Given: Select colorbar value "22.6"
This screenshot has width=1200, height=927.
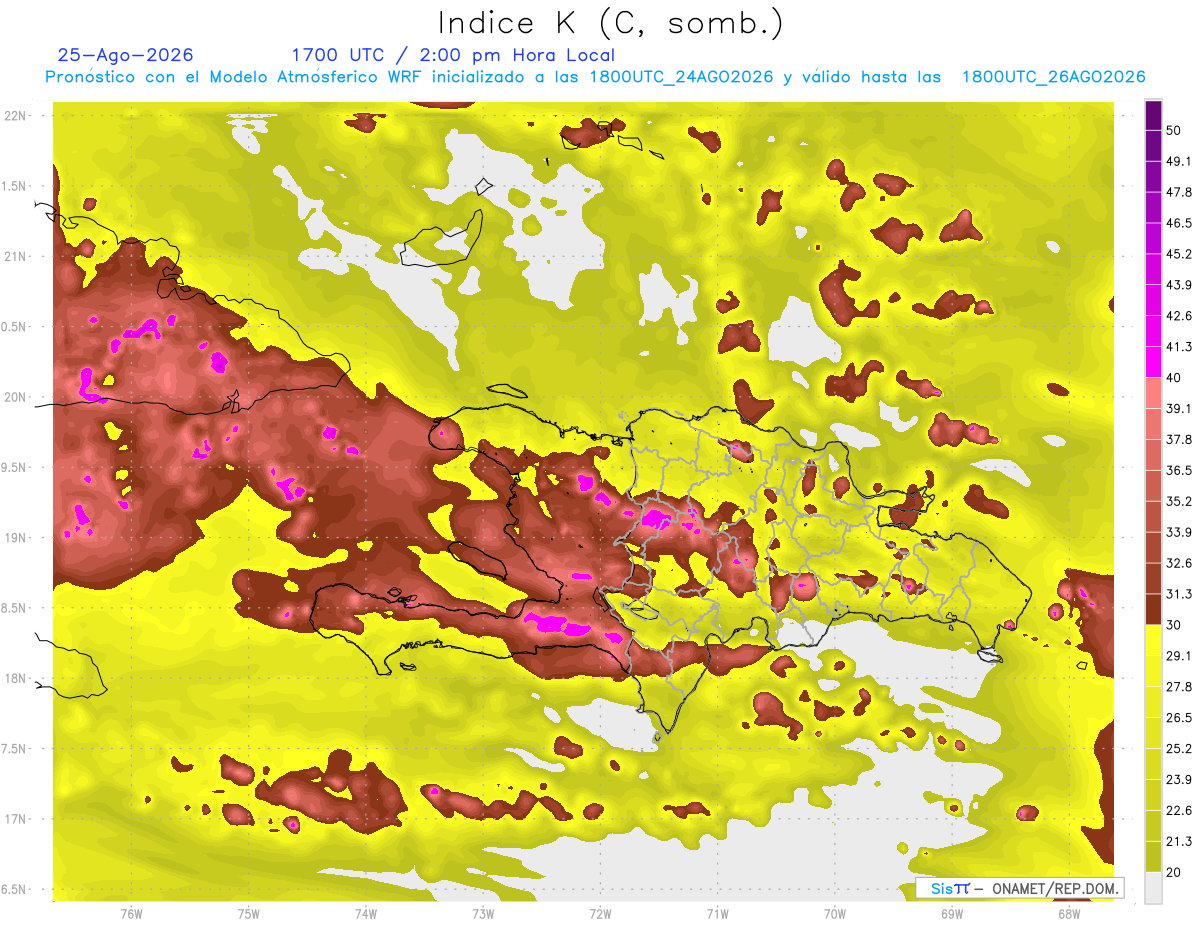Looking at the screenshot, I should pos(1180,811).
